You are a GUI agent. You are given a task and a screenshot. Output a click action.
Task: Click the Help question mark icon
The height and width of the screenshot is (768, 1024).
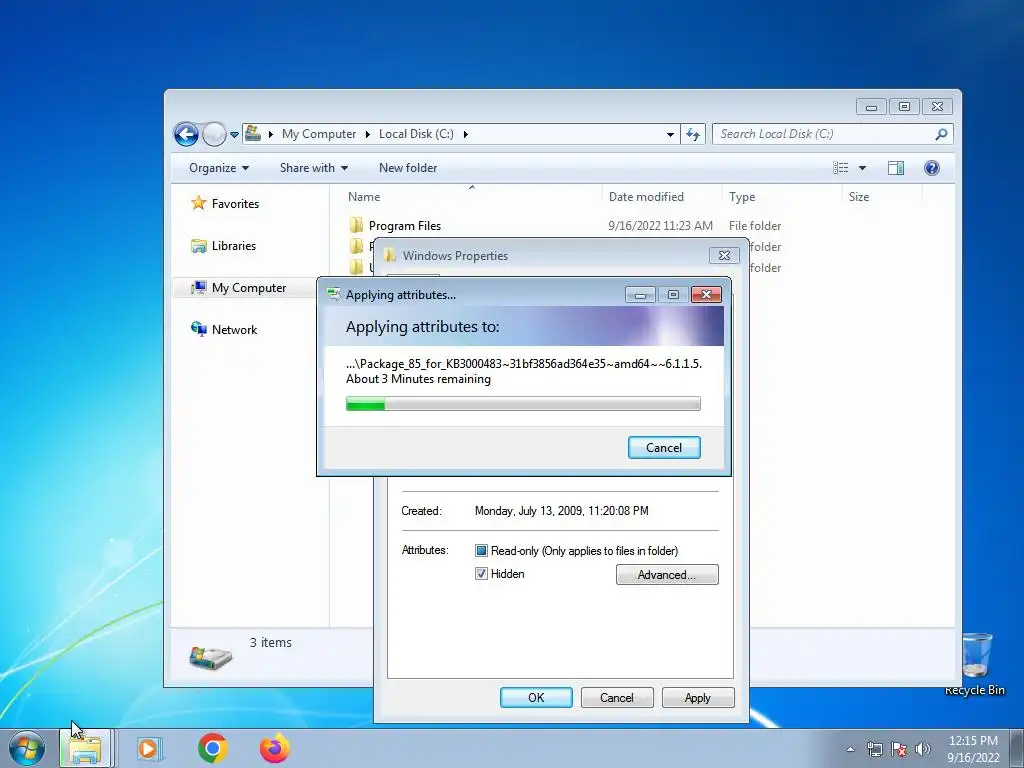tap(932, 168)
